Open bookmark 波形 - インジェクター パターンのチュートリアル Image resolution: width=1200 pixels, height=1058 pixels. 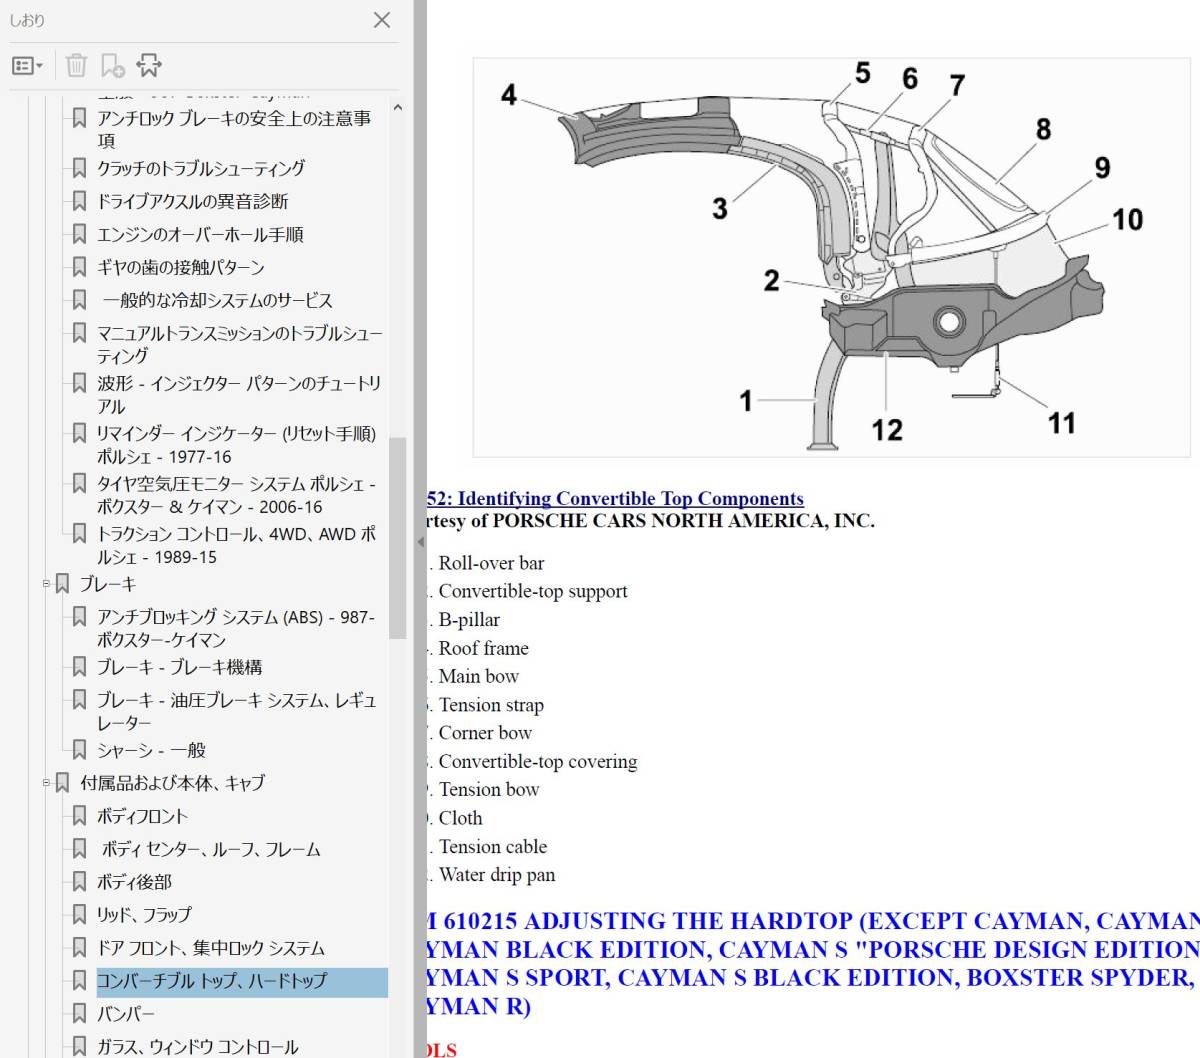click(239, 395)
